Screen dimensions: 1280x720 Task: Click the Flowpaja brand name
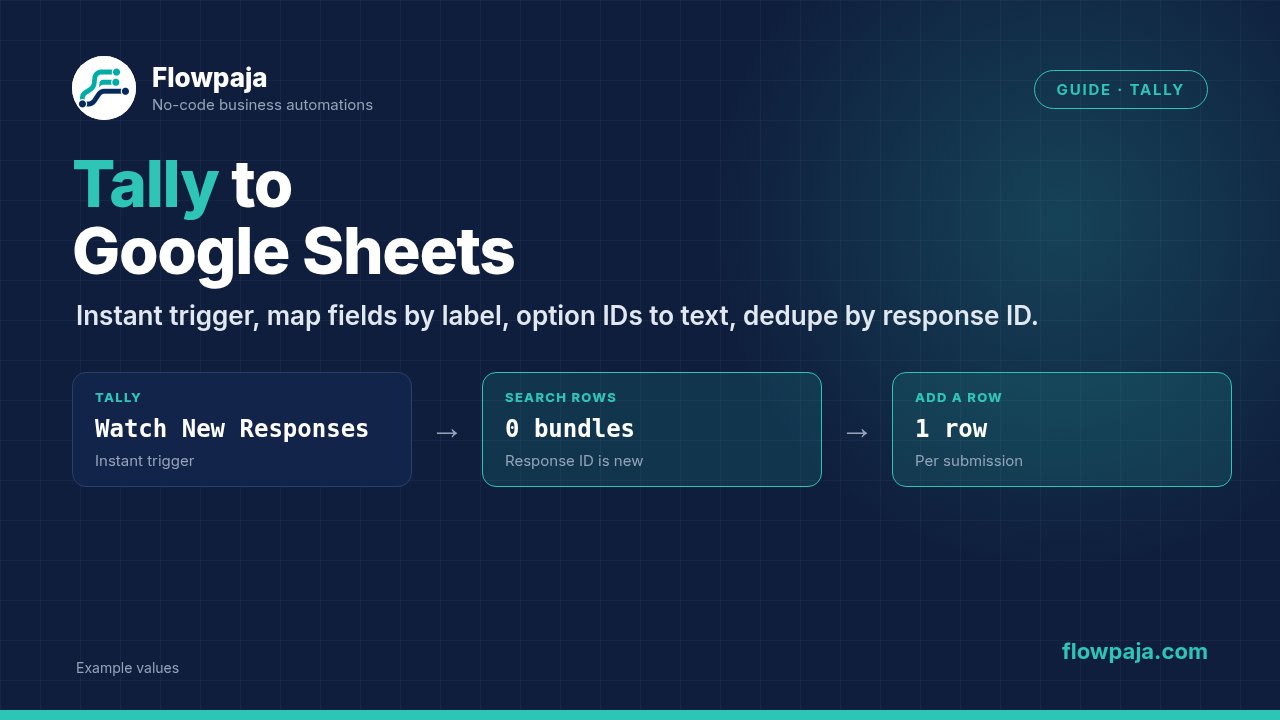coord(209,78)
